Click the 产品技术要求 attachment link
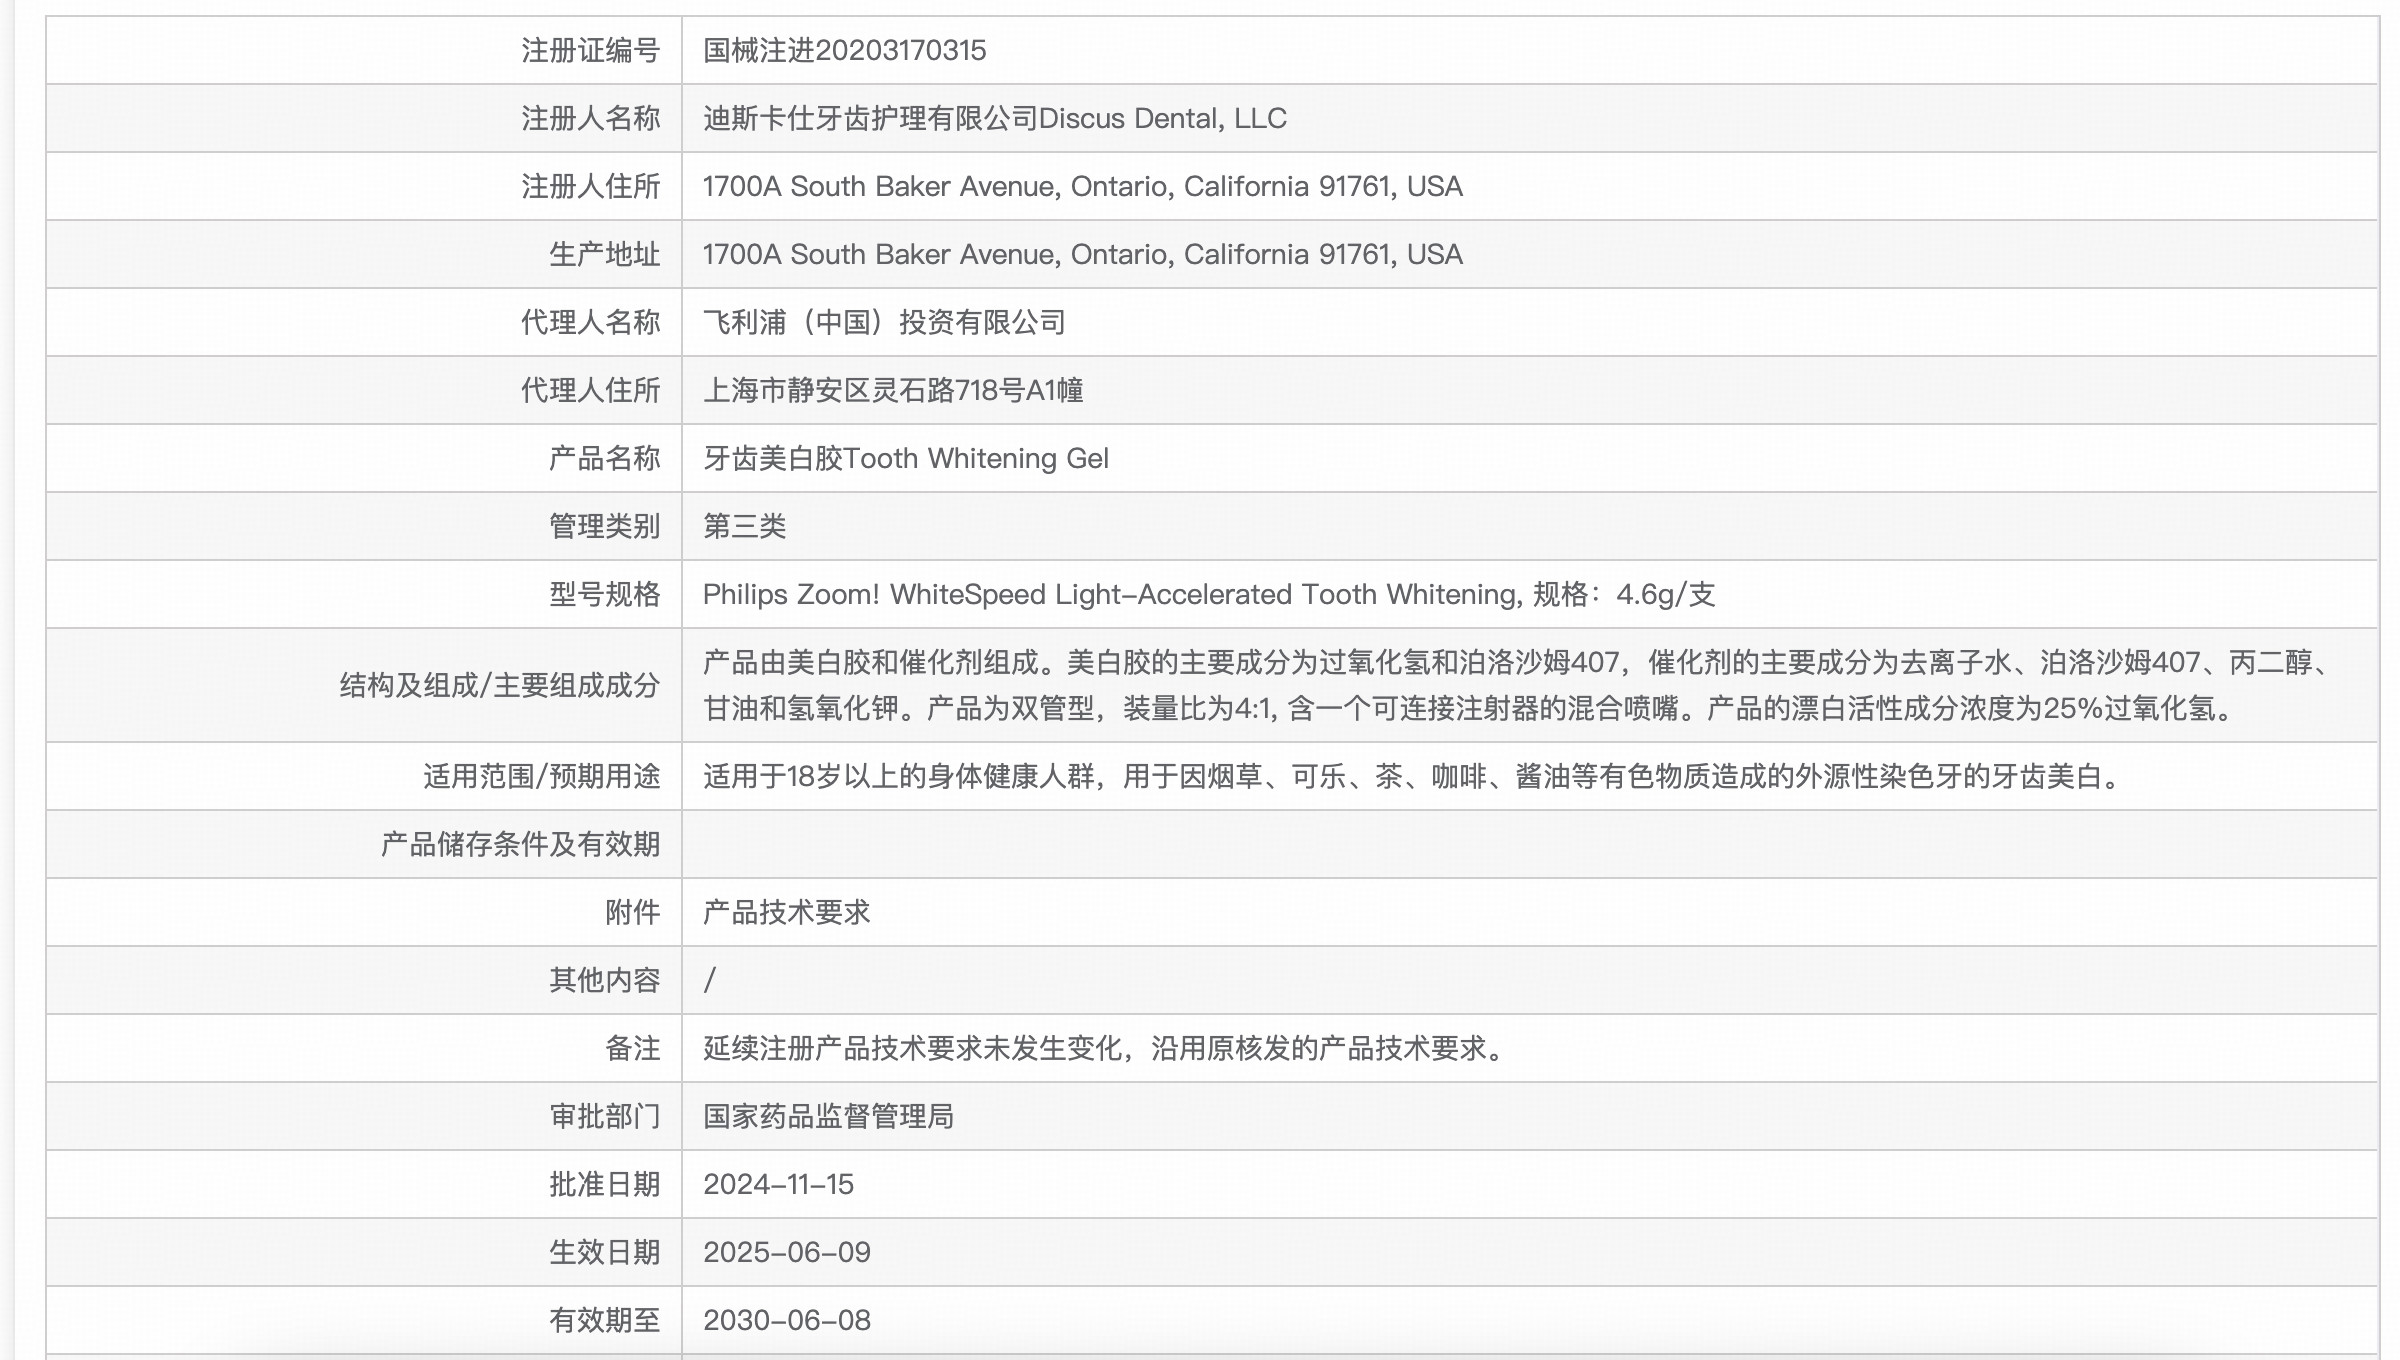 (786, 912)
